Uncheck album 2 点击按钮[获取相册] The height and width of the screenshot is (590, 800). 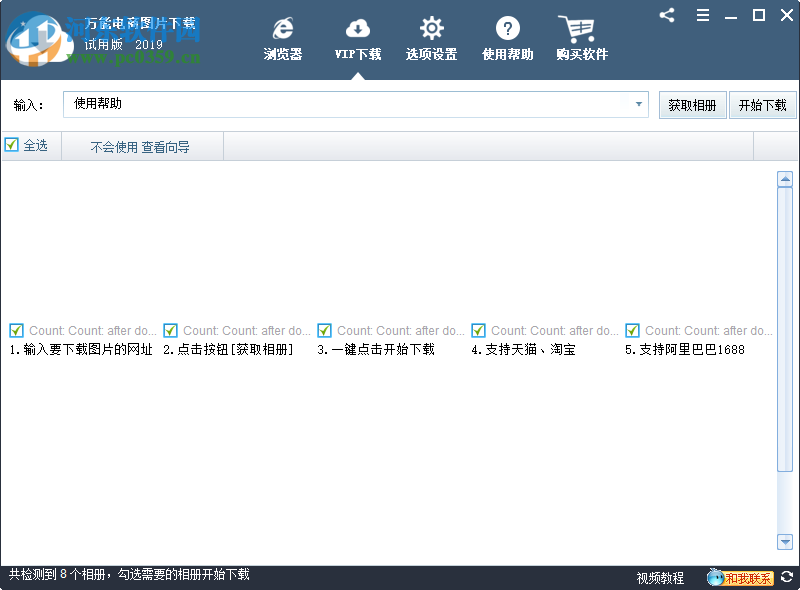click(170, 331)
